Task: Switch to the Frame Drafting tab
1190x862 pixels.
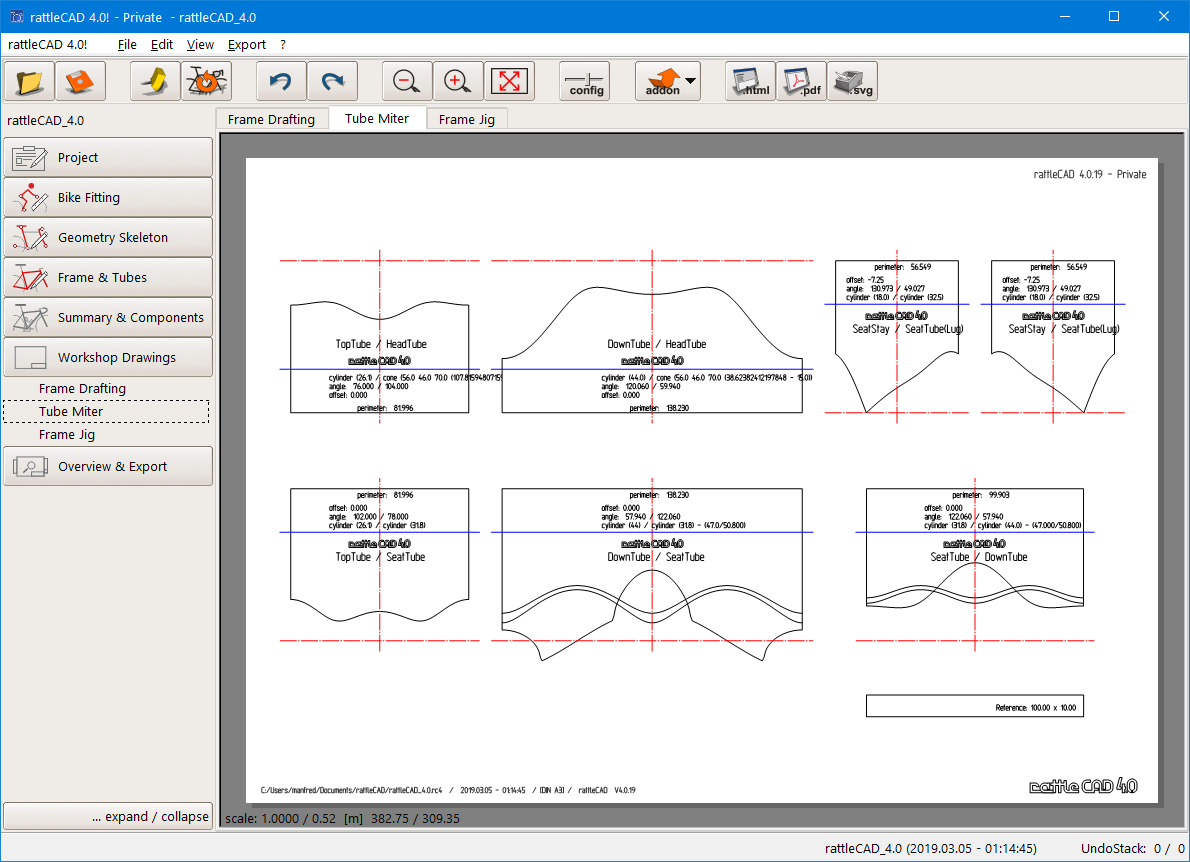Action: 272,119
